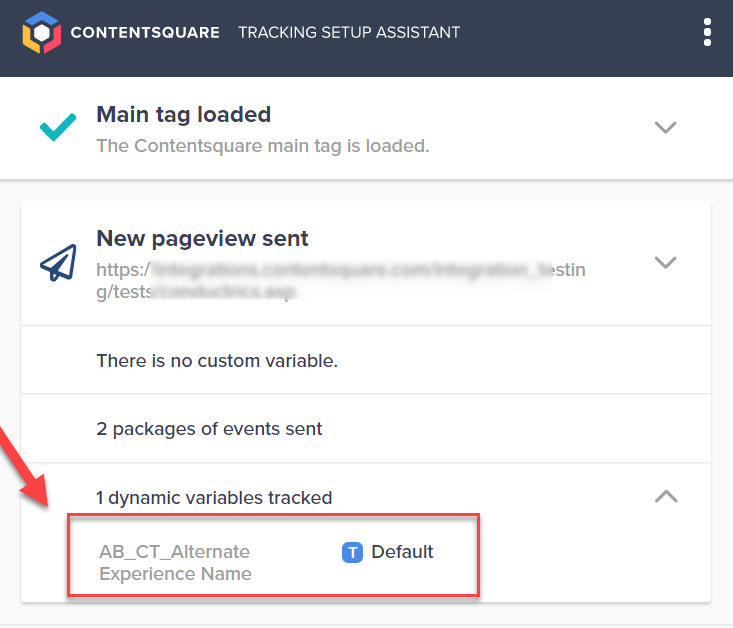This screenshot has height=628, width=733.
Task: Select the 'There is no custom variable' row
Action: pos(366,361)
